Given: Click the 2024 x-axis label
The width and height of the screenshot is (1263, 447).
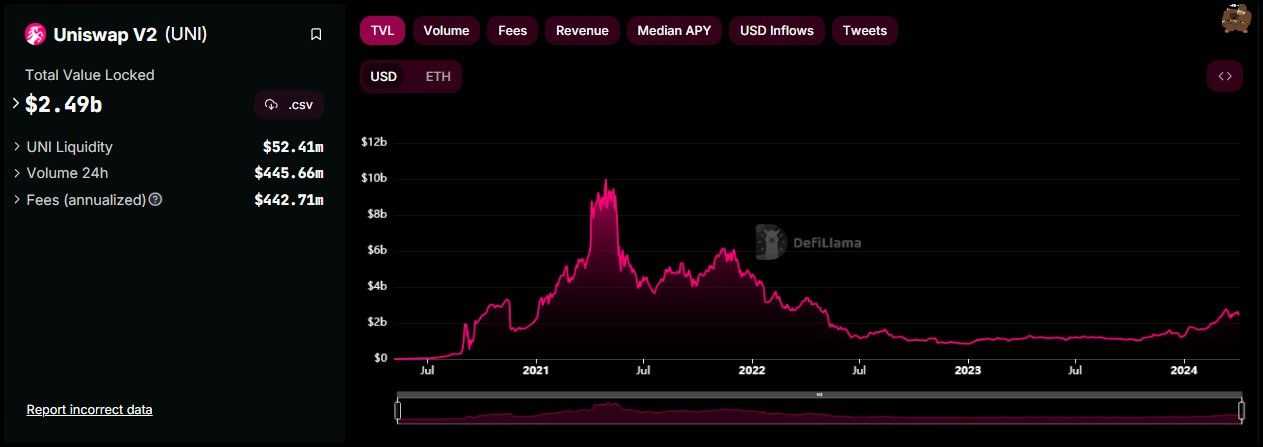Looking at the screenshot, I should [1184, 371].
